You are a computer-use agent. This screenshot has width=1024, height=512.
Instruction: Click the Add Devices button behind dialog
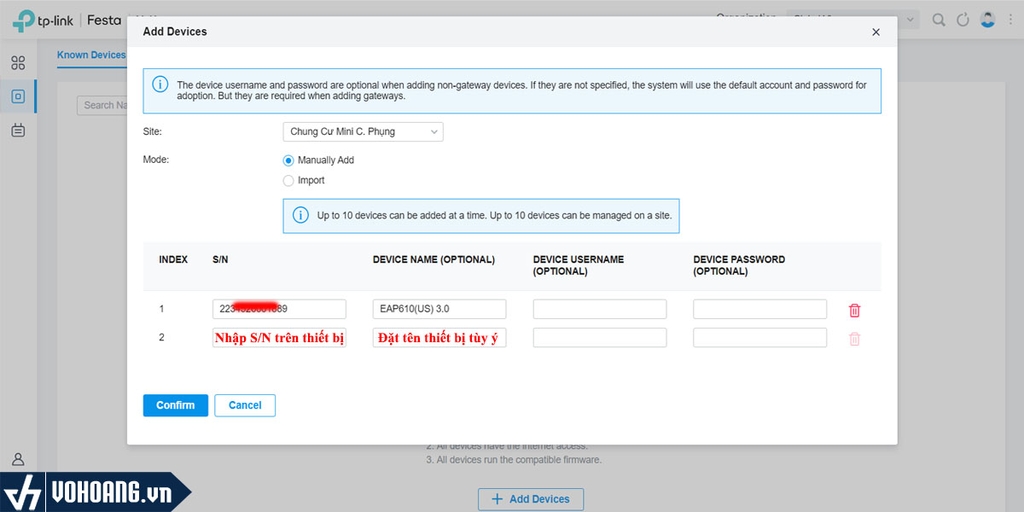(x=531, y=499)
